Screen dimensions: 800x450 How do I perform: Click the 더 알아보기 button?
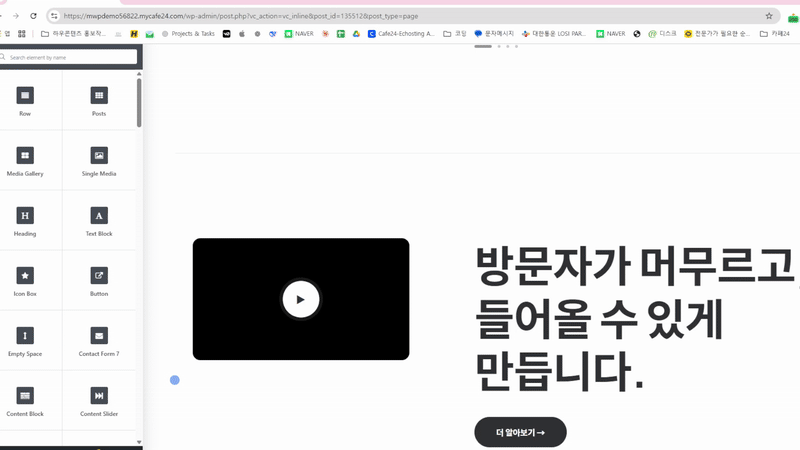[x=520, y=432]
